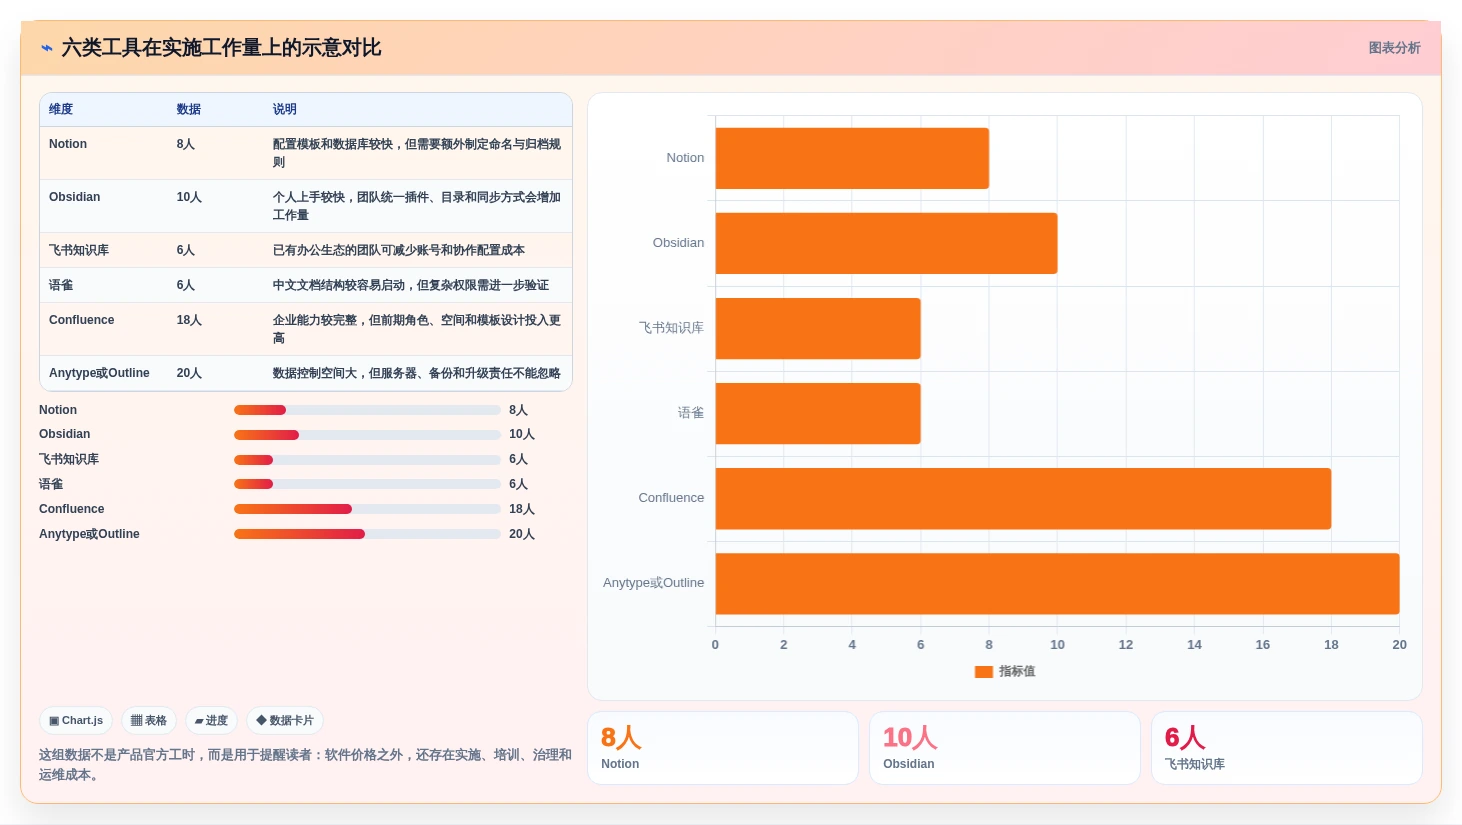Click the 指标值 legend label
This screenshot has height=825, width=1462.
coord(1017,672)
